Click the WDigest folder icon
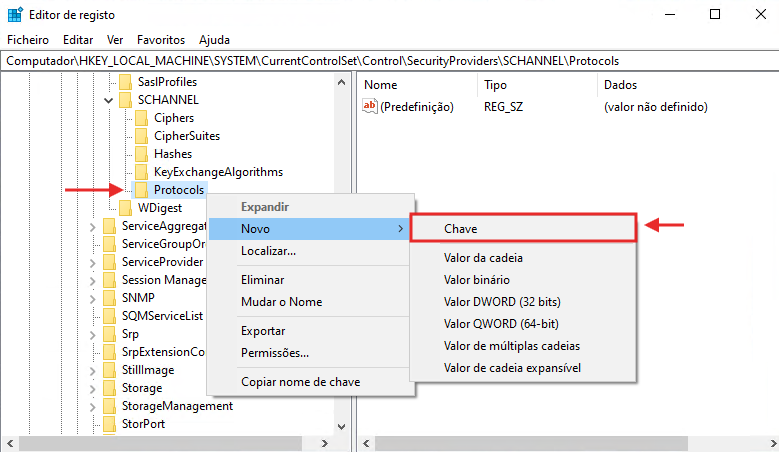Image resolution: width=779 pixels, height=452 pixels. click(125, 208)
